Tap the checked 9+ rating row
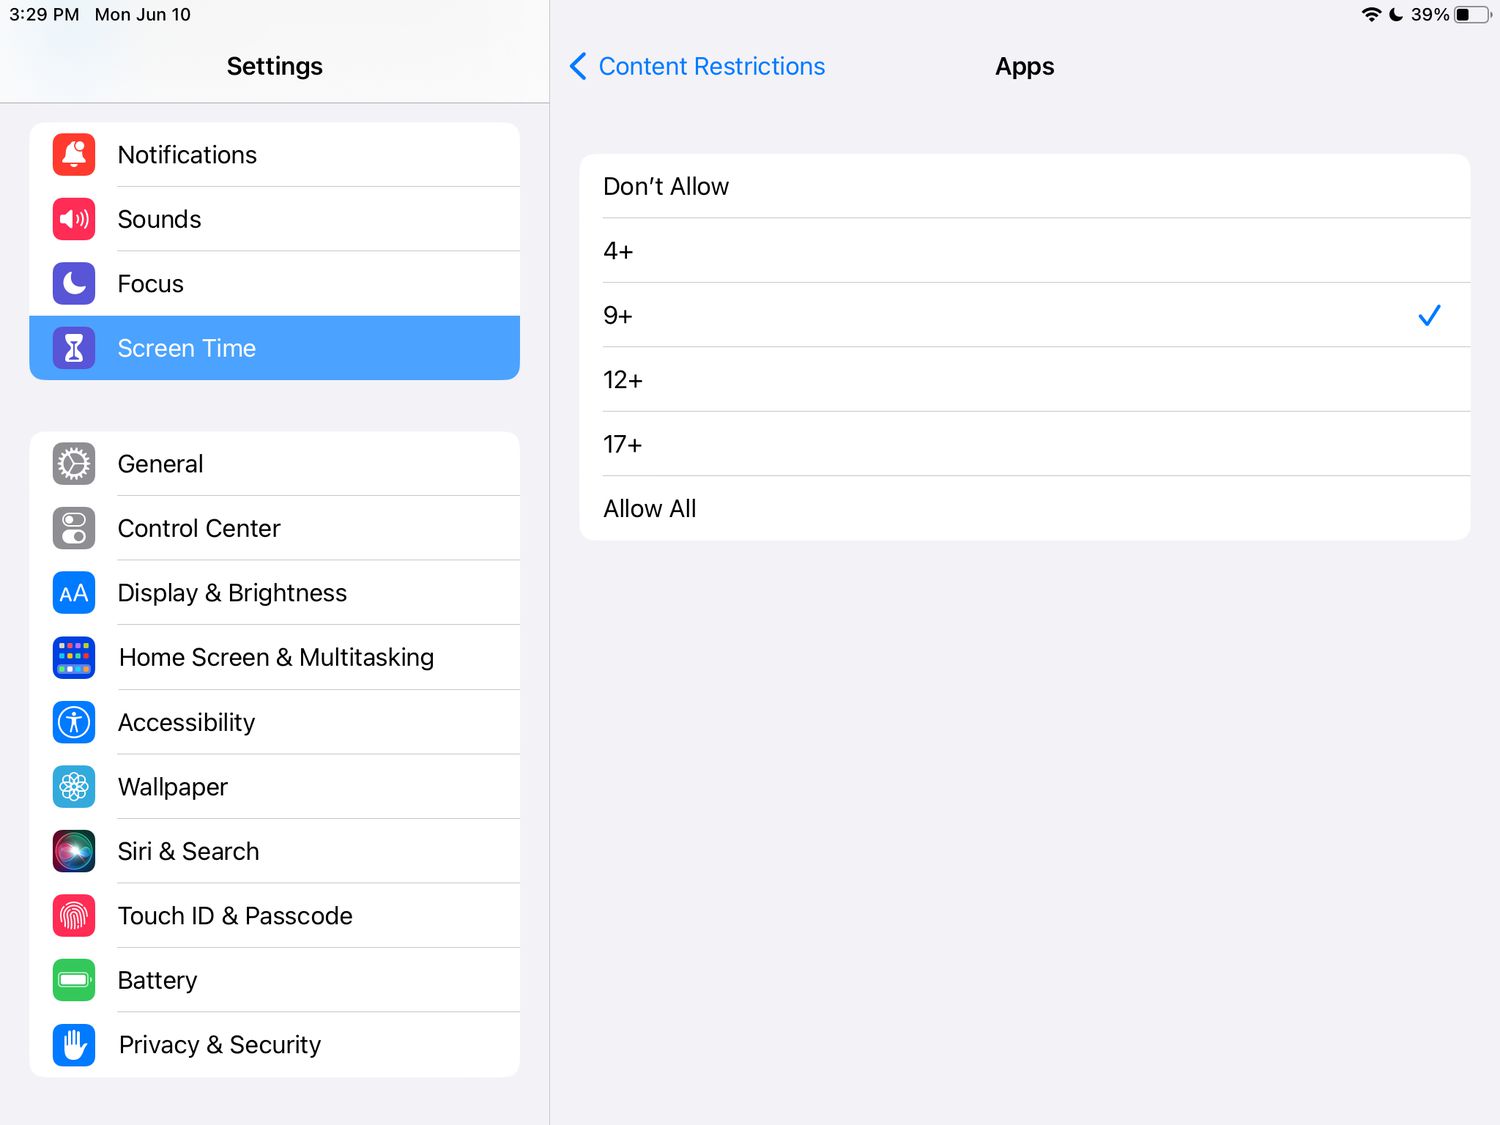 (x=1024, y=316)
